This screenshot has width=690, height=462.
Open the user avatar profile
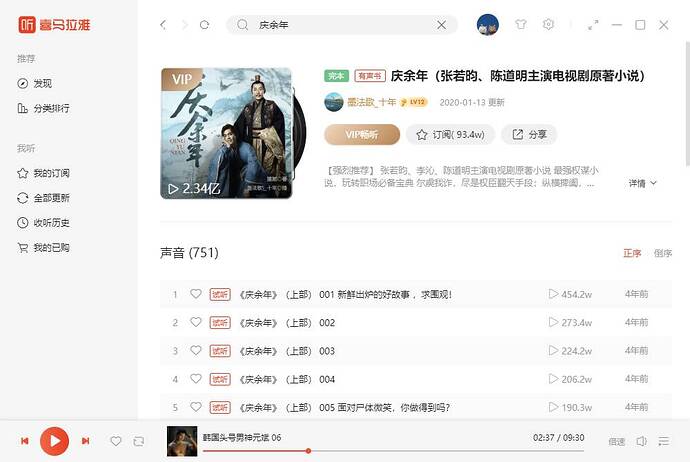click(x=488, y=25)
